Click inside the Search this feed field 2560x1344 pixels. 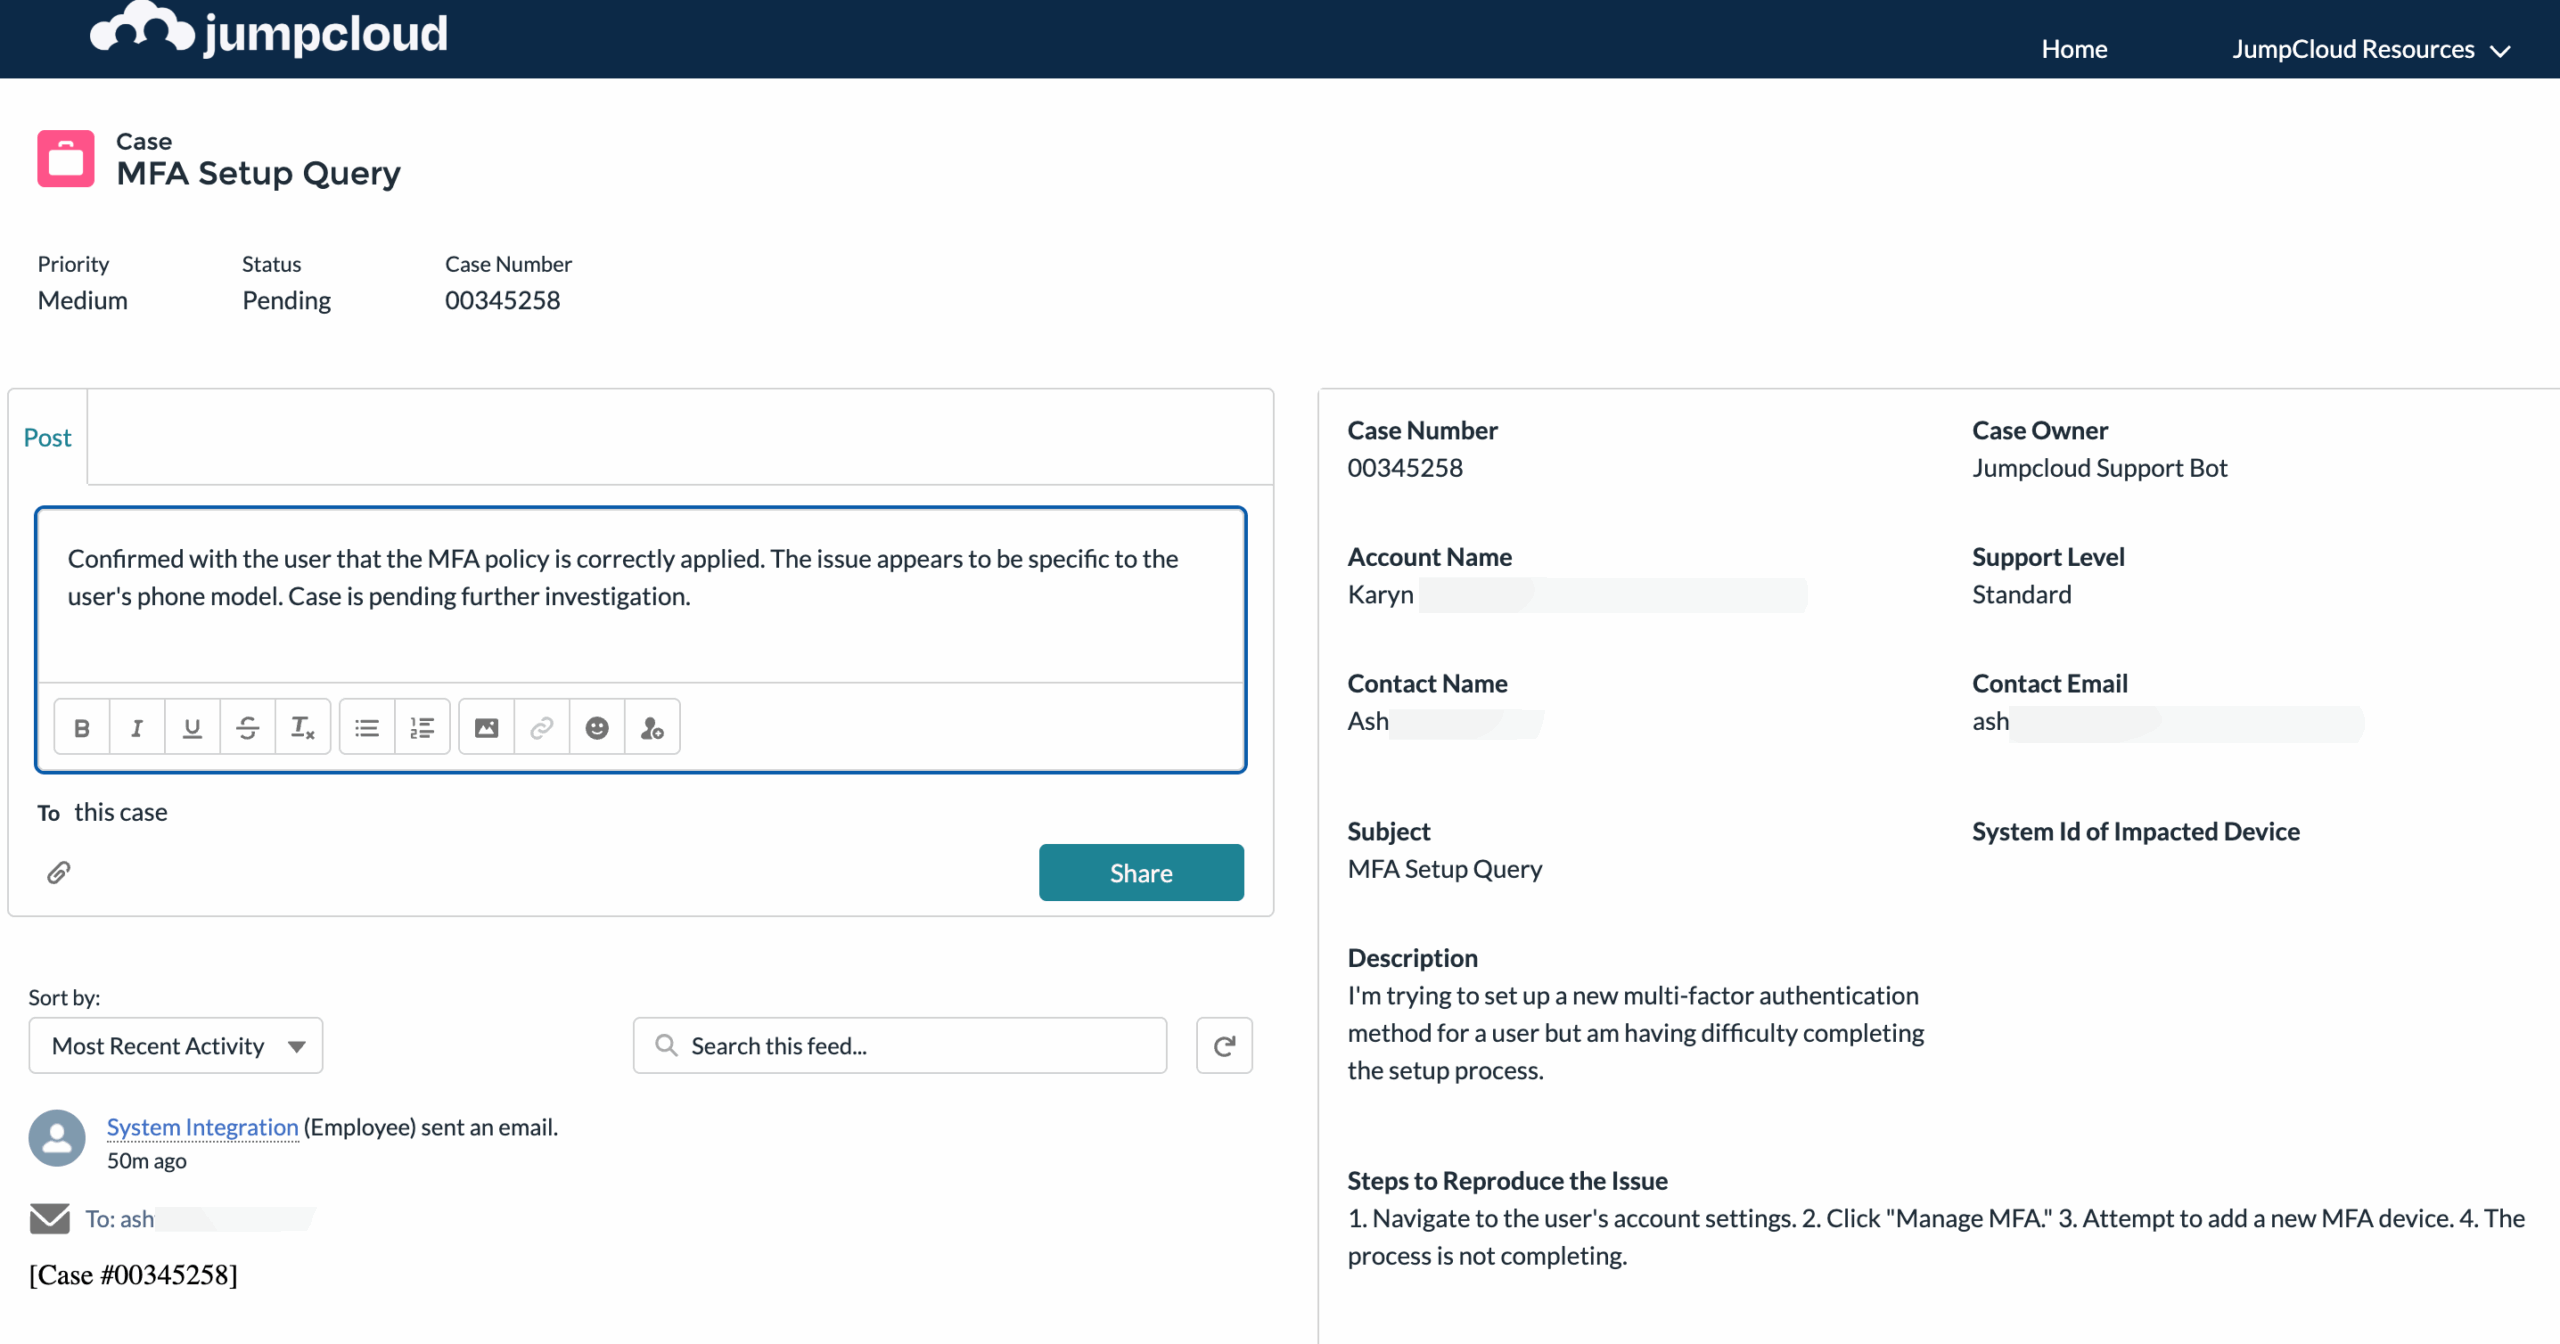point(898,1045)
